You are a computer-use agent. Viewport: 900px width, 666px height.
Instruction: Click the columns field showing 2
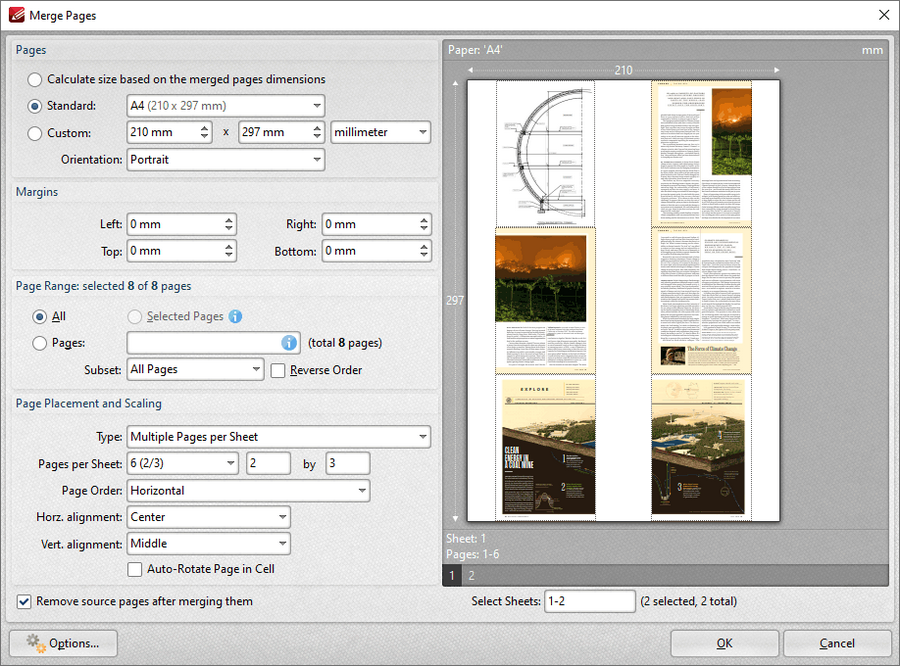click(x=269, y=463)
